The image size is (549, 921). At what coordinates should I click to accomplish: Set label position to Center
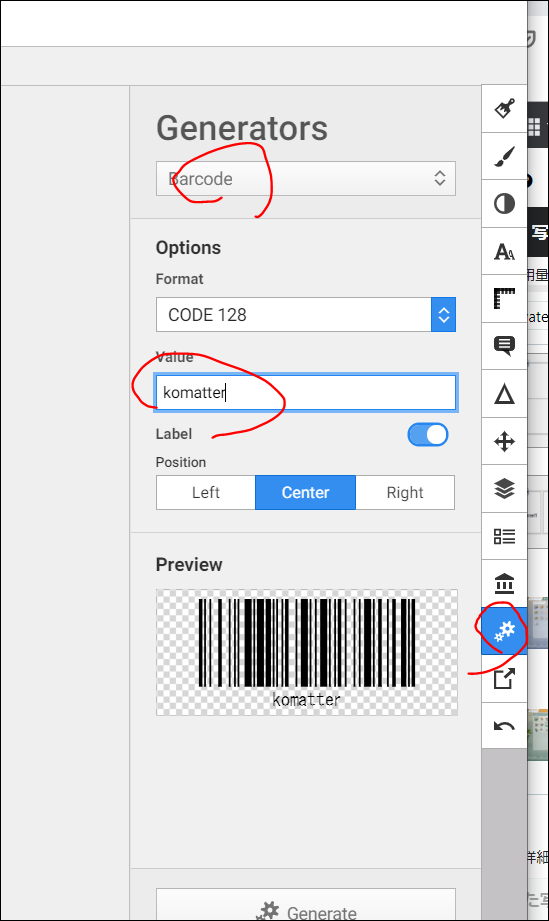click(x=305, y=492)
